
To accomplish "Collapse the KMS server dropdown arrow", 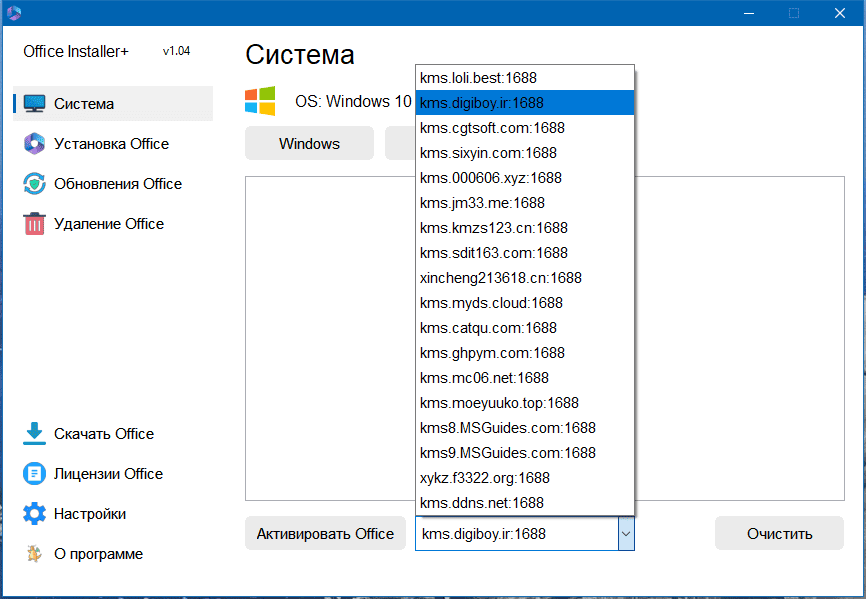I will pos(626,534).
